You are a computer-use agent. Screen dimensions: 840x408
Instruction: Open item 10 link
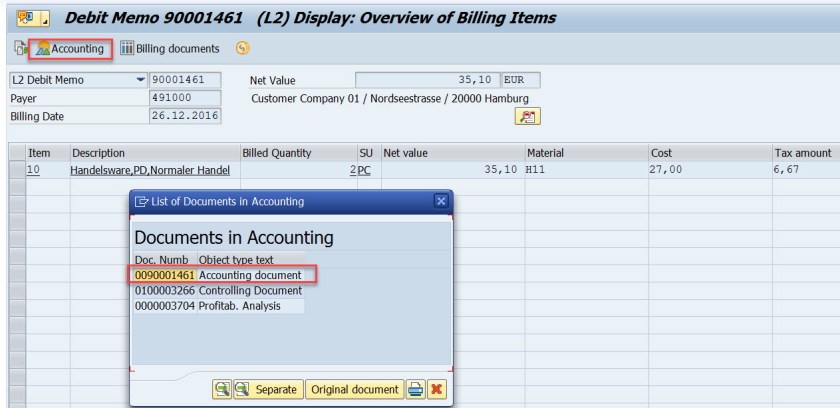(x=34, y=170)
